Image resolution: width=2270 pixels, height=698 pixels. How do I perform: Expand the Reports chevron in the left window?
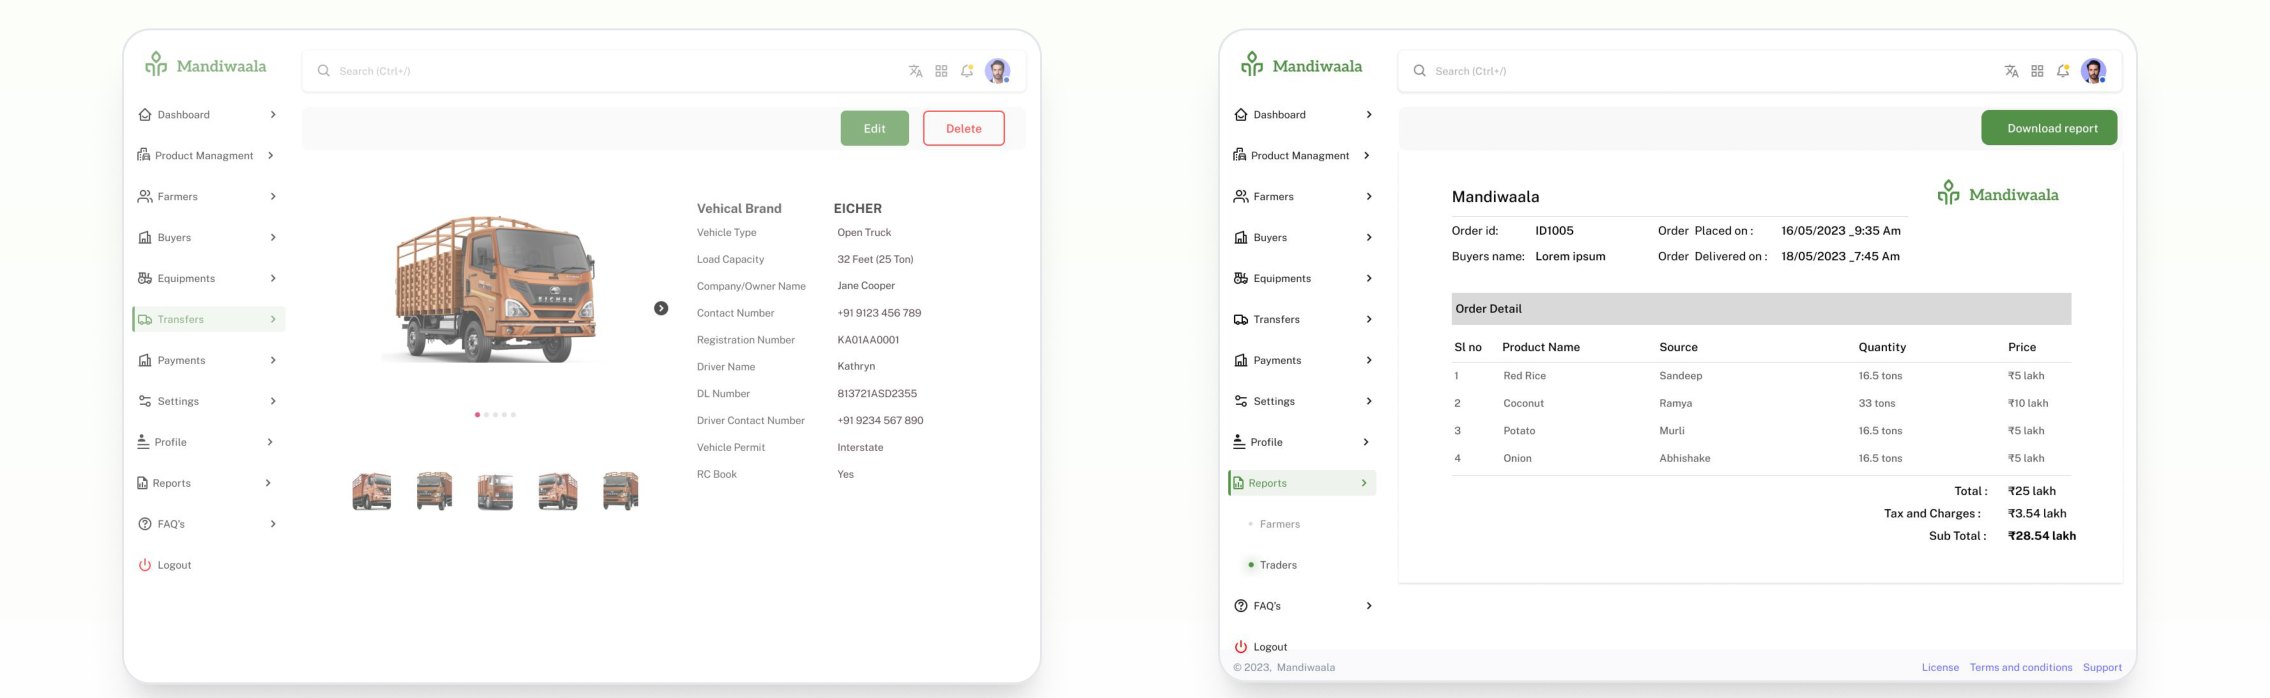(x=268, y=483)
